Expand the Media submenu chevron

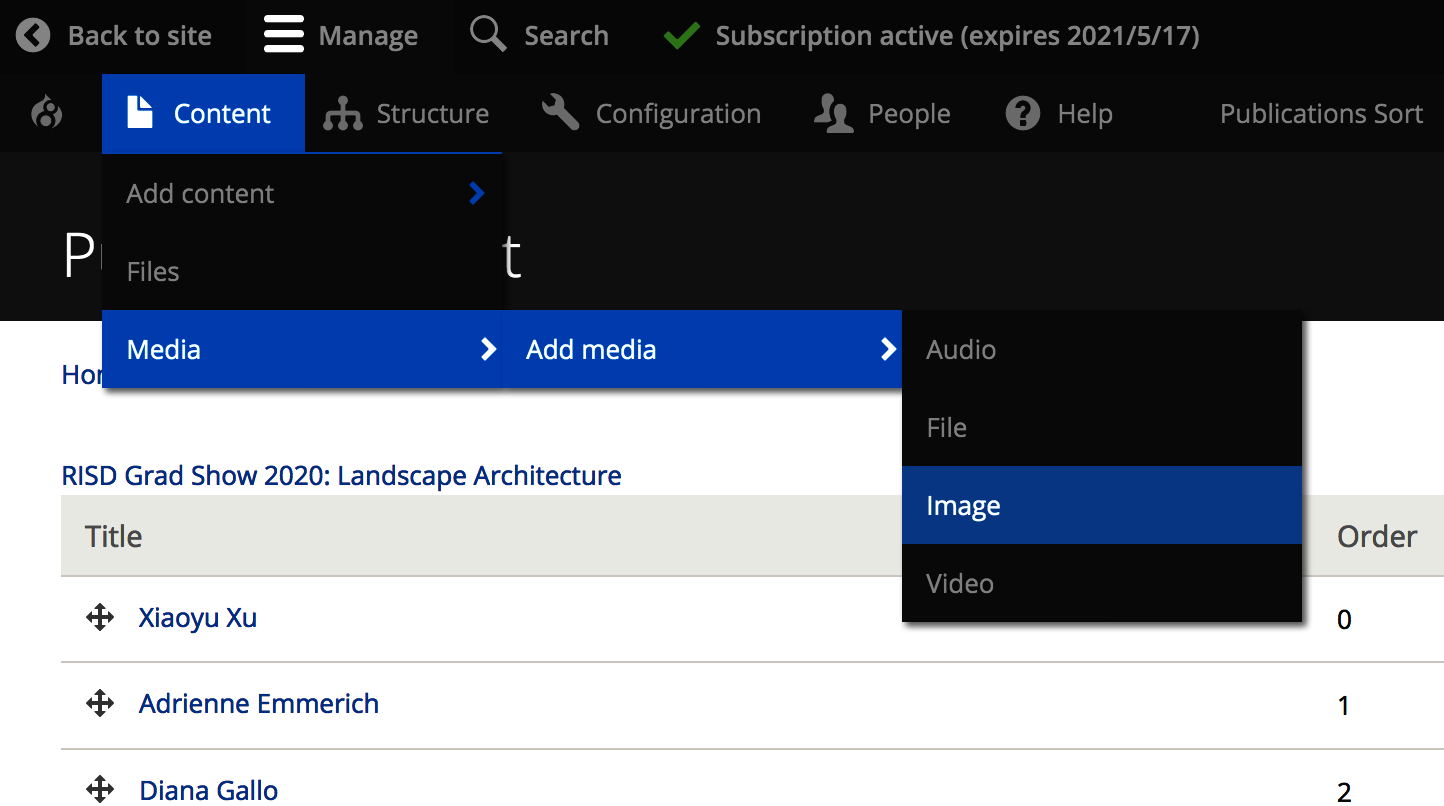[488, 349]
